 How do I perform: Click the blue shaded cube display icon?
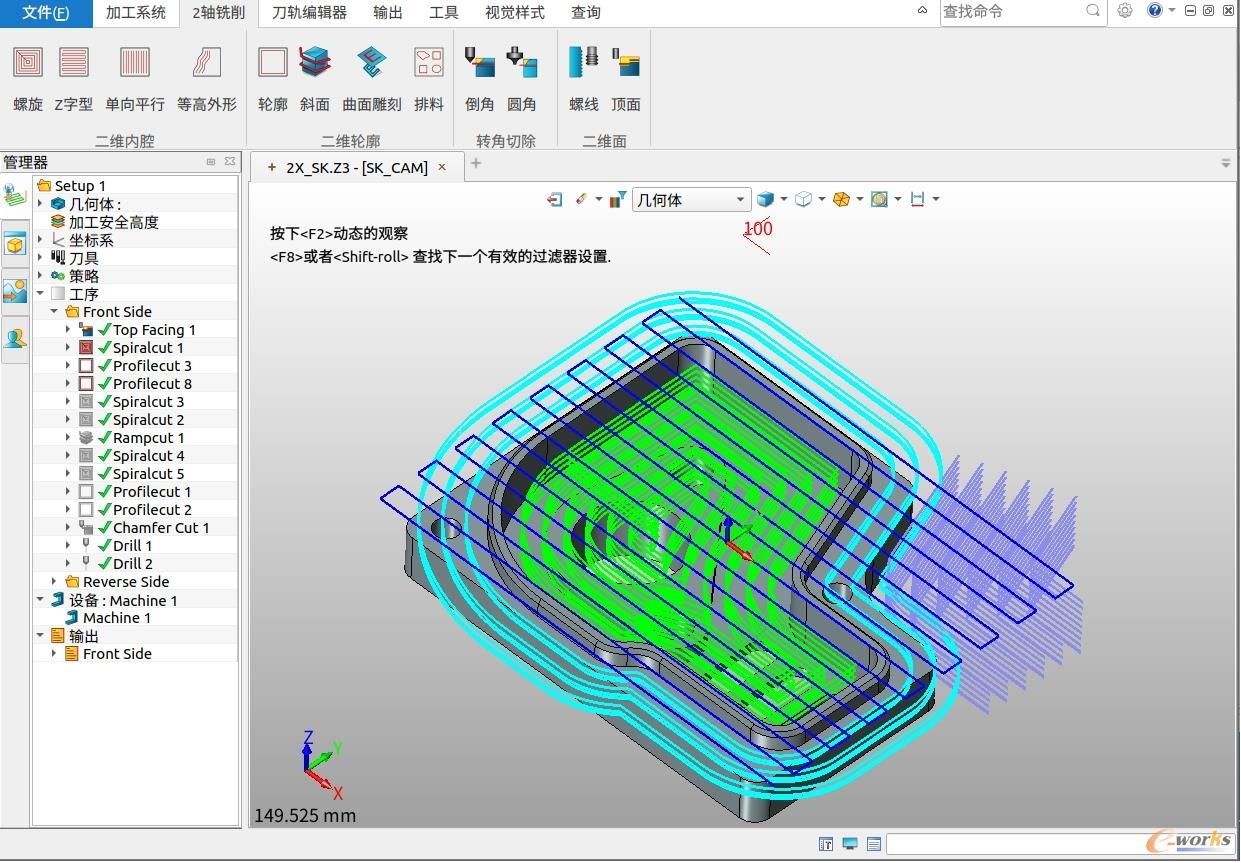[x=765, y=200]
